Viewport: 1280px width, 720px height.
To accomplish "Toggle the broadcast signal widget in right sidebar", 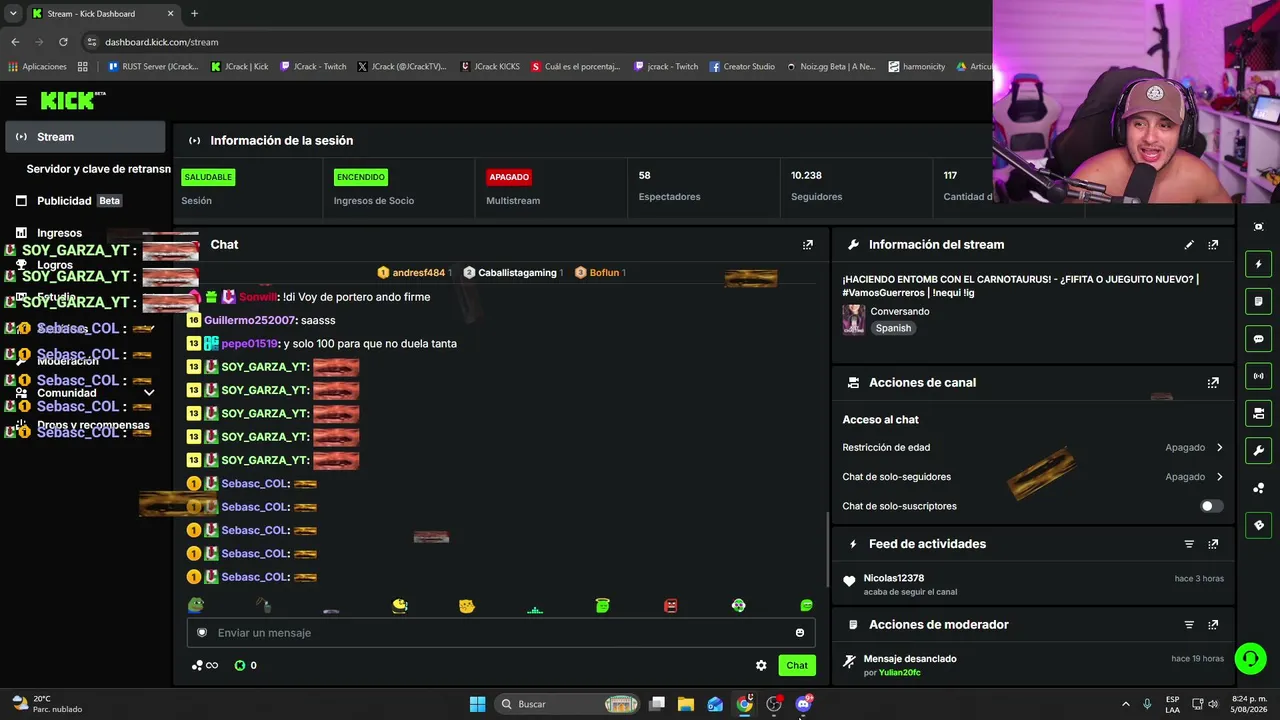I will pyautogui.click(x=1259, y=376).
